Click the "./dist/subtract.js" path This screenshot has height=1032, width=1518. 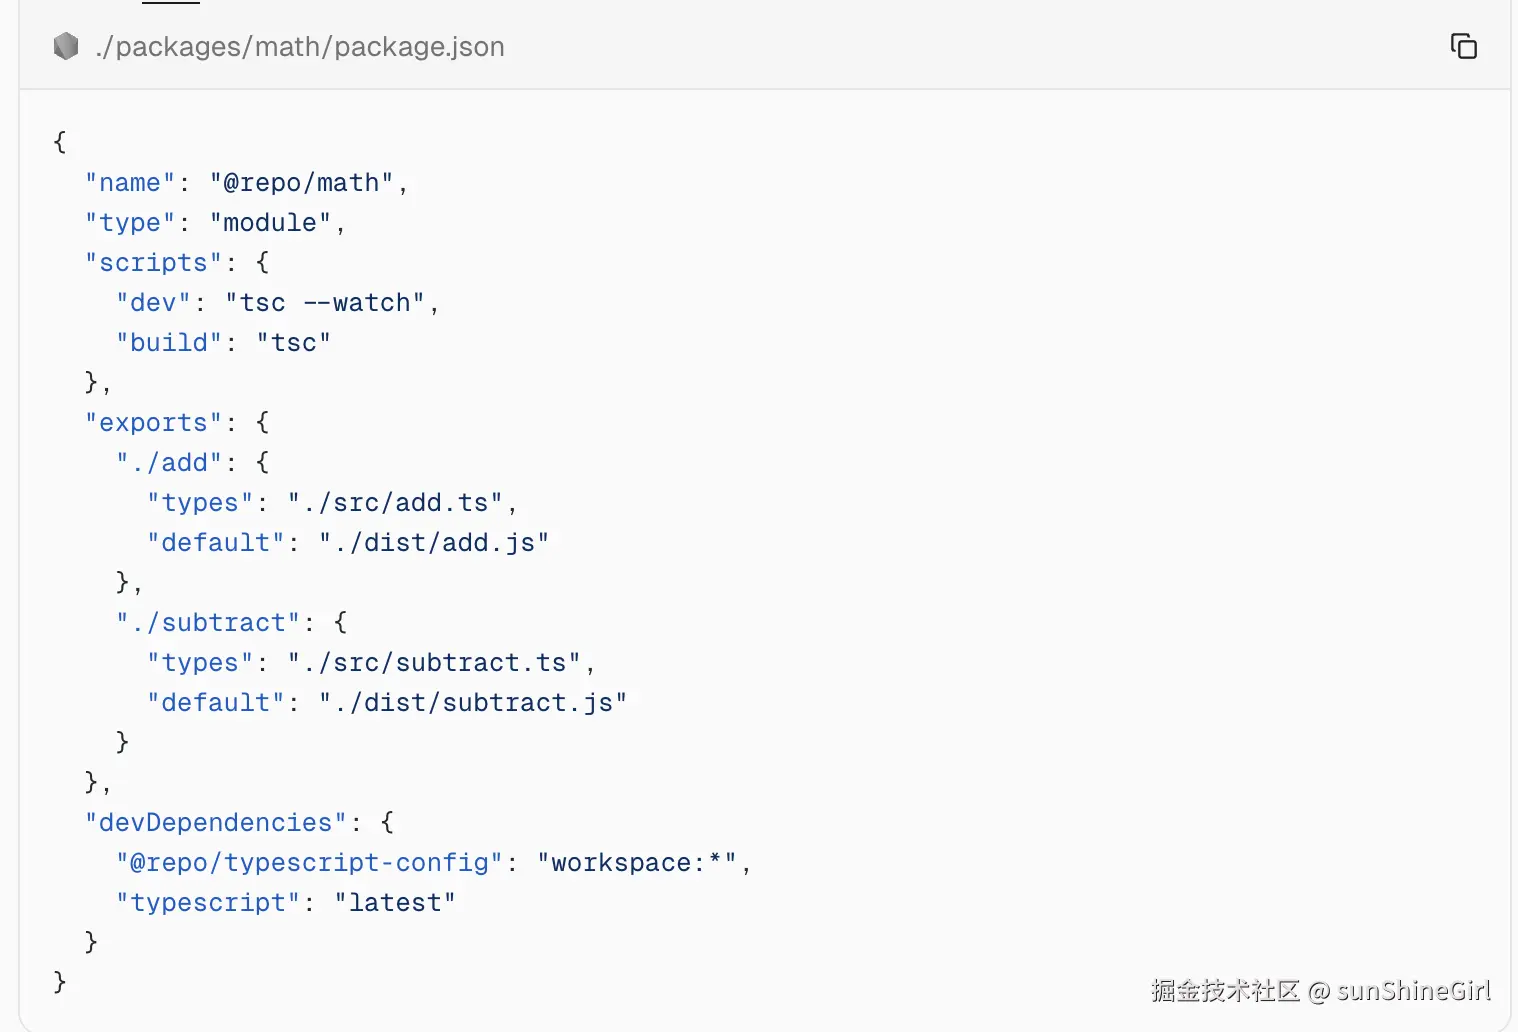coord(473,703)
